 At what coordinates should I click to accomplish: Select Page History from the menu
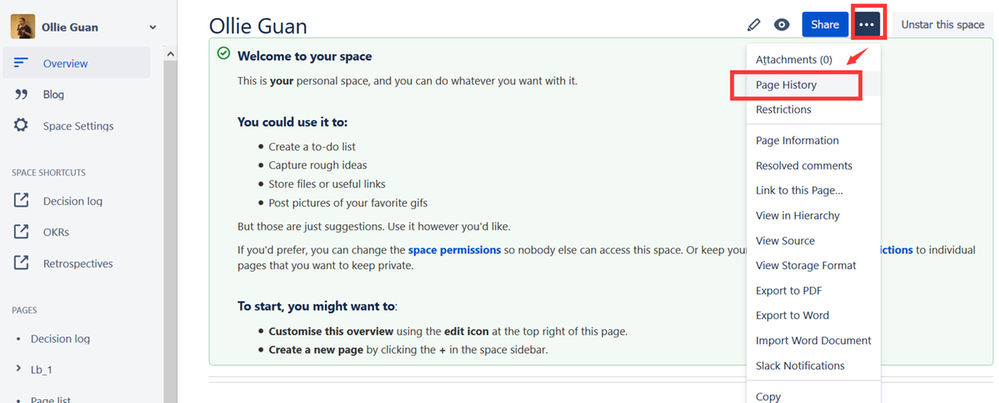786,85
